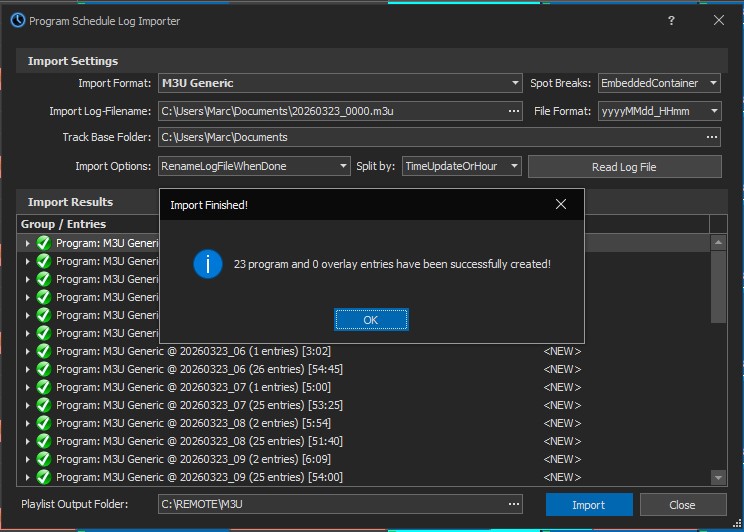Image resolution: width=744 pixels, height=532 pixels.
Task: Click the blue information icon in dialog
Action: 207,264
